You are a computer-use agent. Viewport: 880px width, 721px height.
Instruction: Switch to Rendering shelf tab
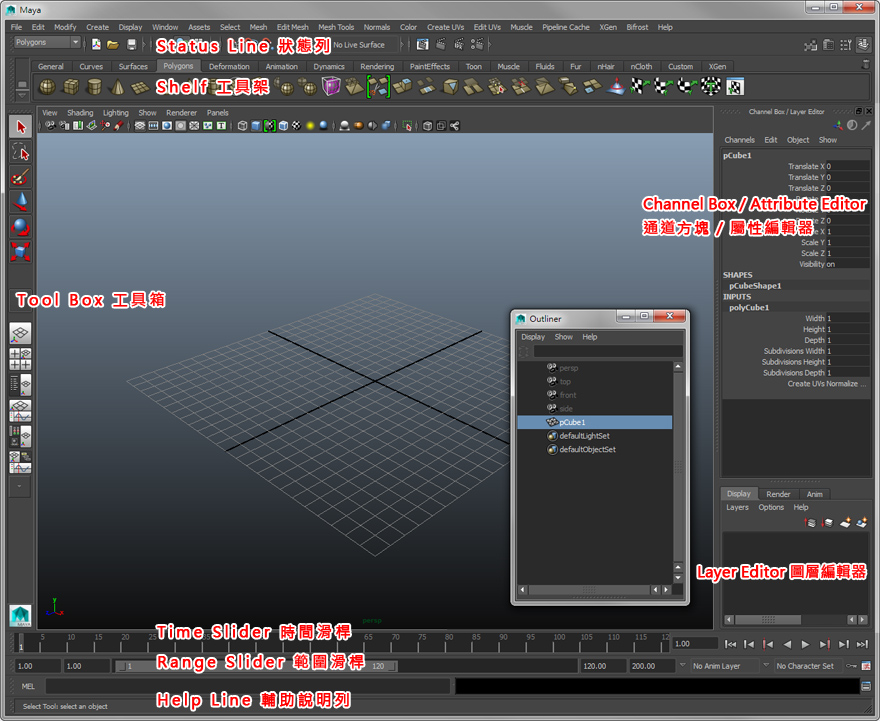[377, 66]
